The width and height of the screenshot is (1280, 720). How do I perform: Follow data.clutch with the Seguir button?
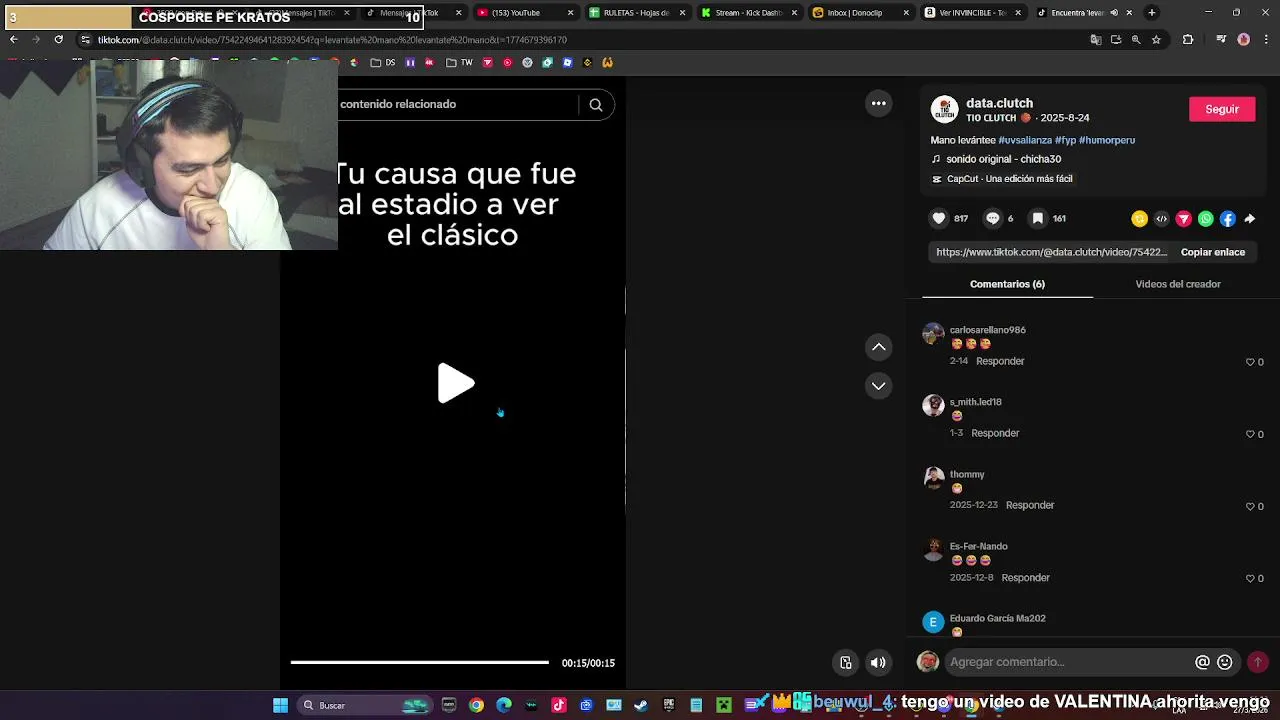point(1222,109)
